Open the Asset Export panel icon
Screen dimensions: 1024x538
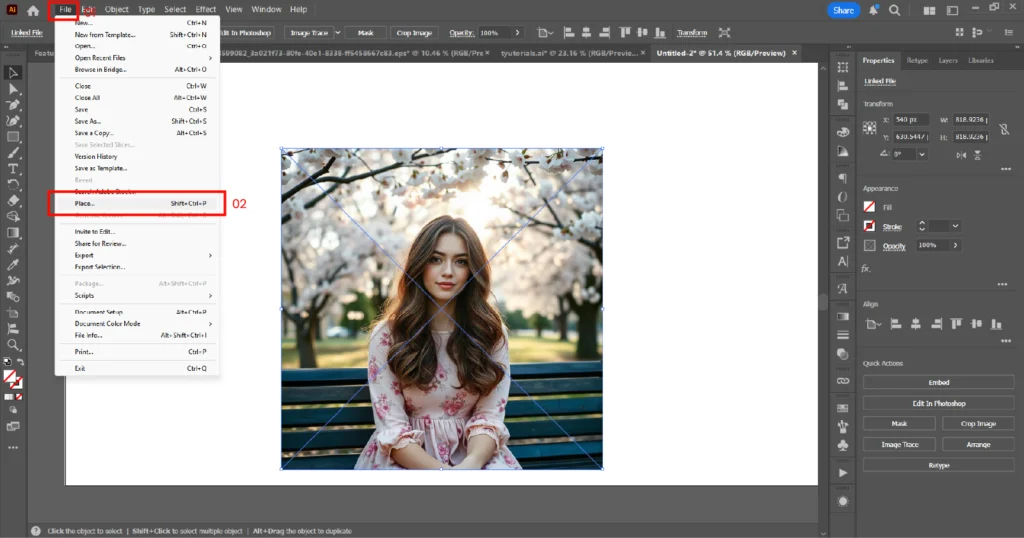click(x=843, y=243)
